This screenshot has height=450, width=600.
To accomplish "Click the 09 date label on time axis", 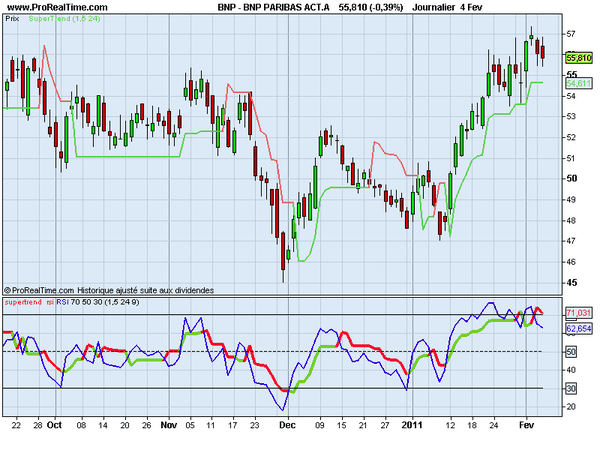I will tap(320, 426).
